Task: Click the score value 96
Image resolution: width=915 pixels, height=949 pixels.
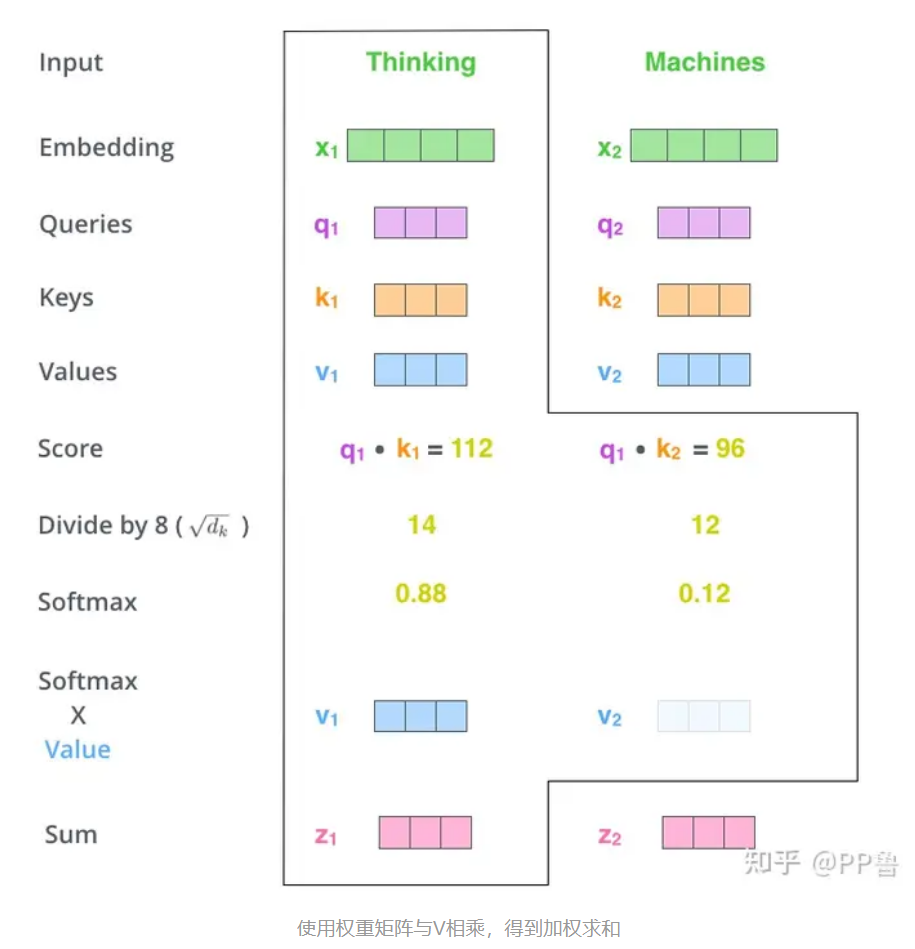Action: point(730,448)
